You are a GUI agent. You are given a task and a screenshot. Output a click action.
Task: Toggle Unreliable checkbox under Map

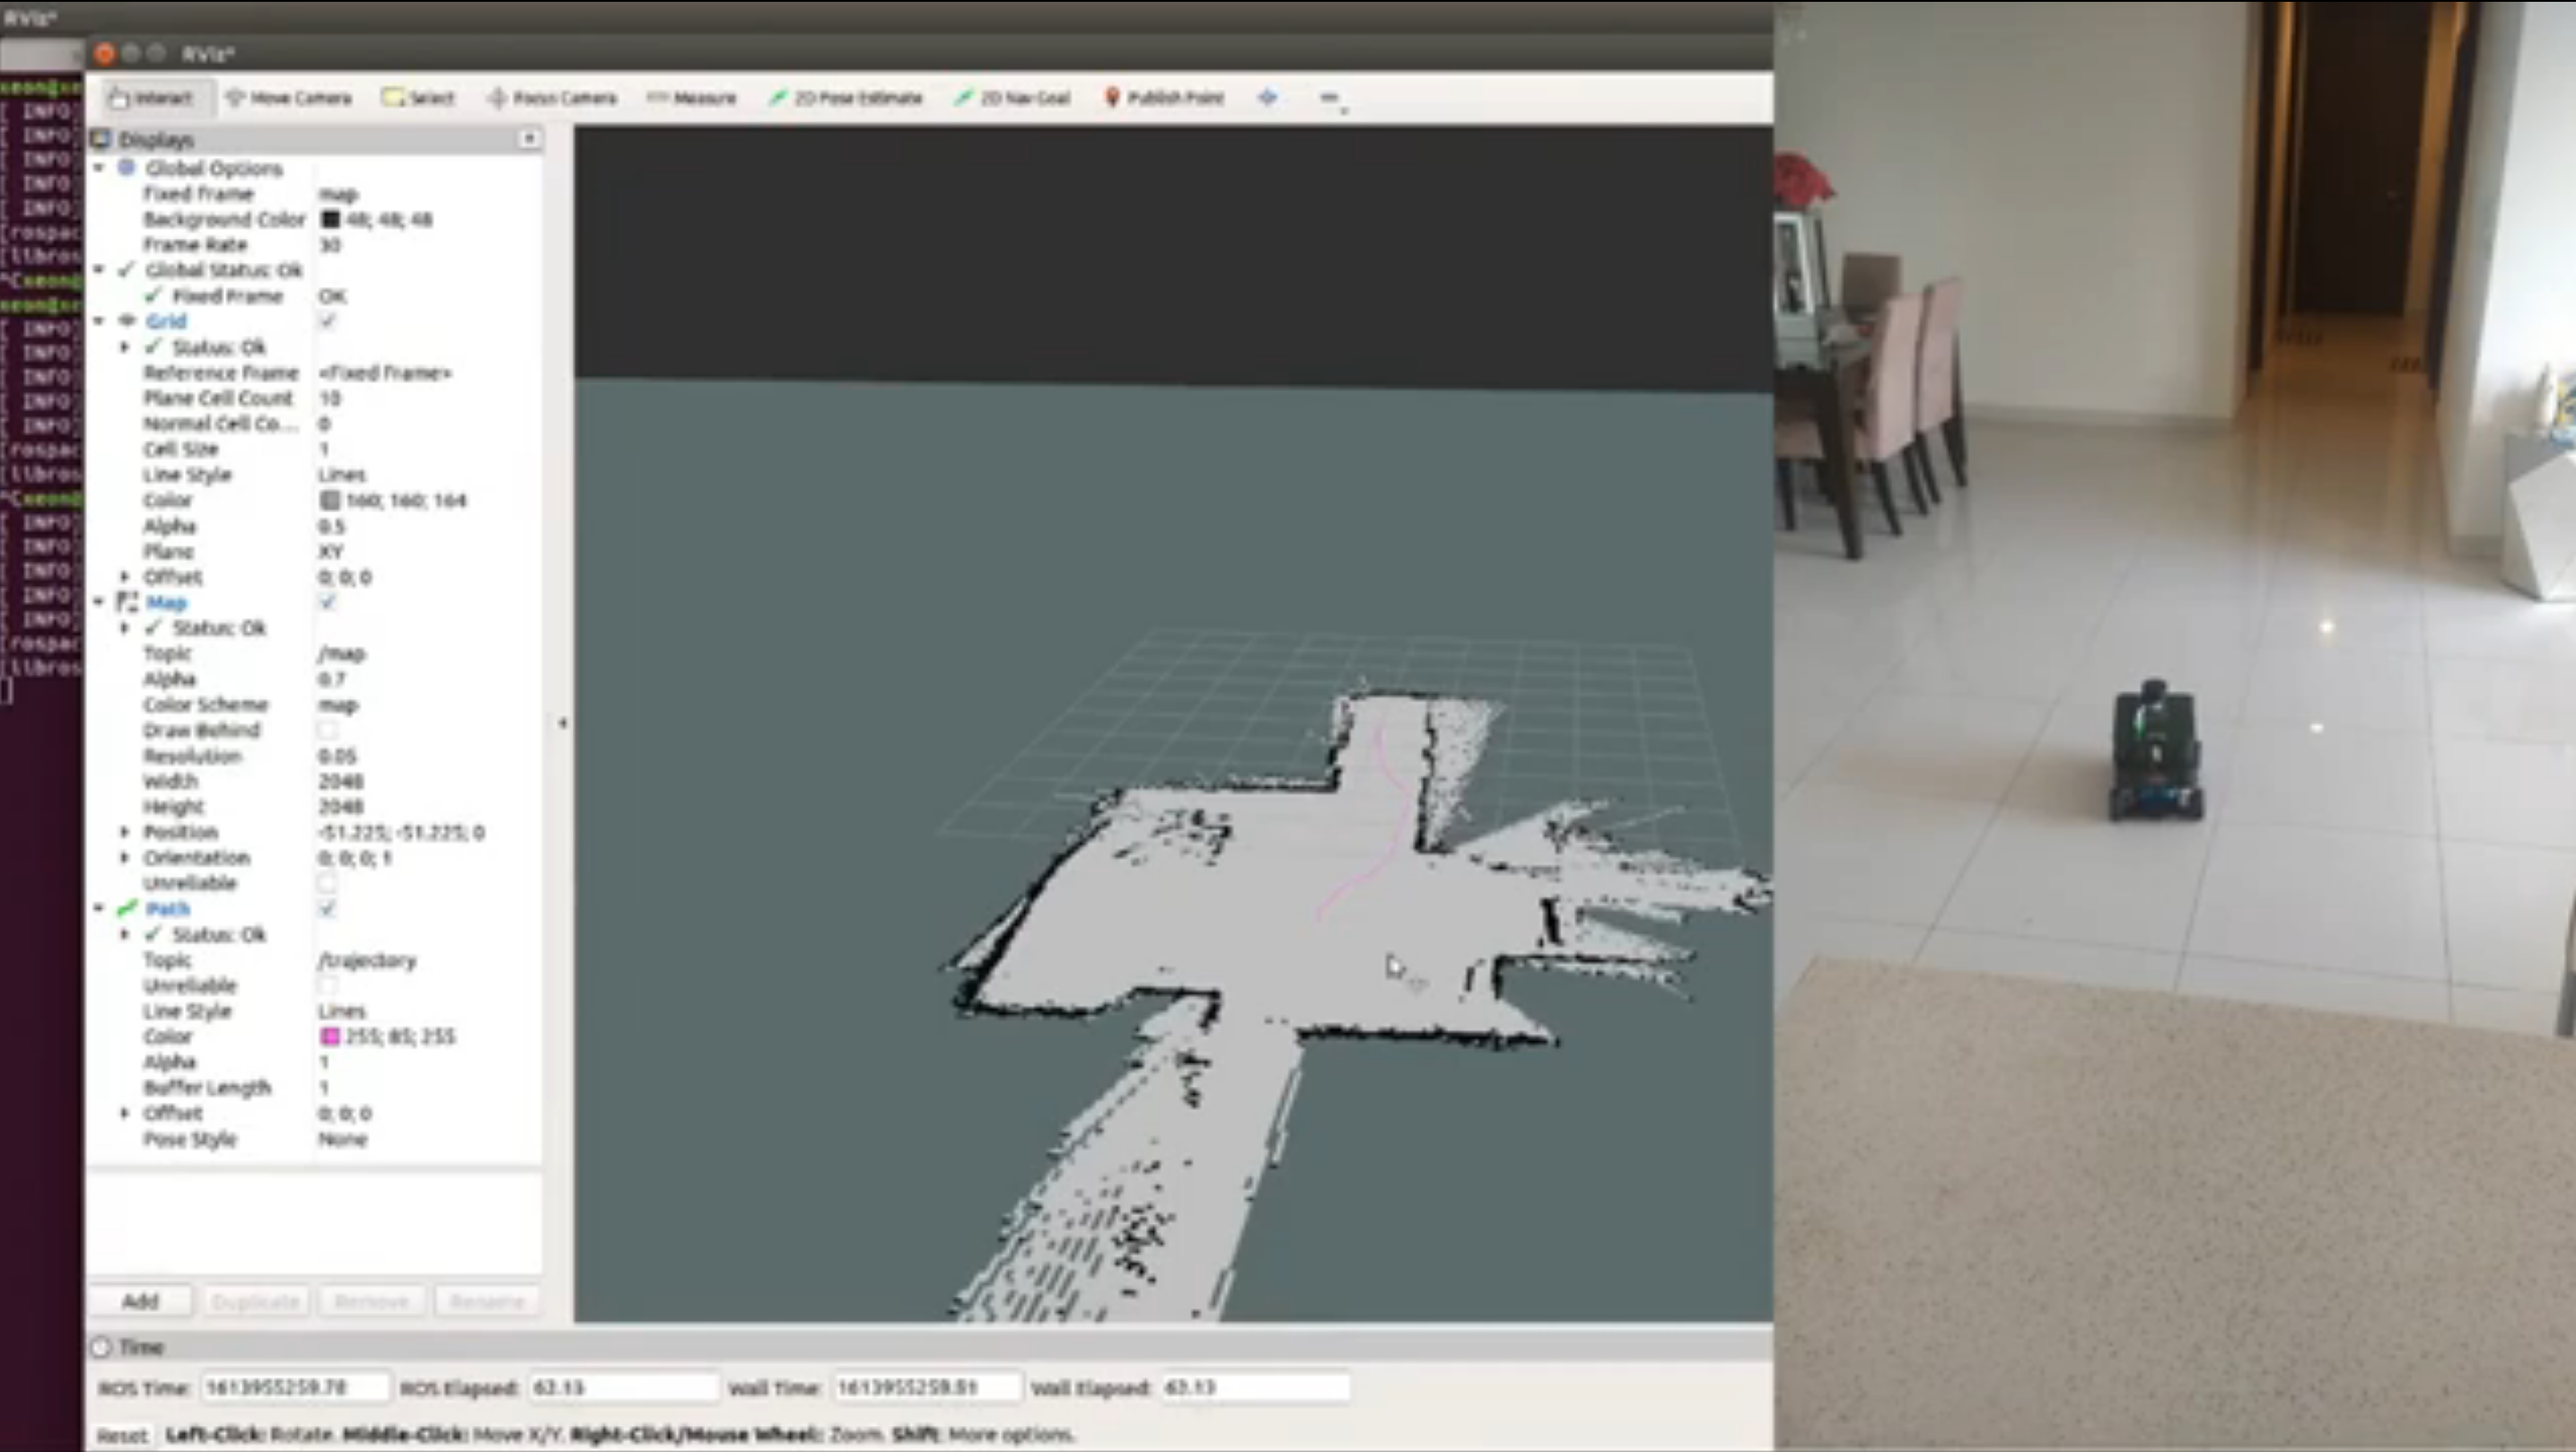point(327,883)
